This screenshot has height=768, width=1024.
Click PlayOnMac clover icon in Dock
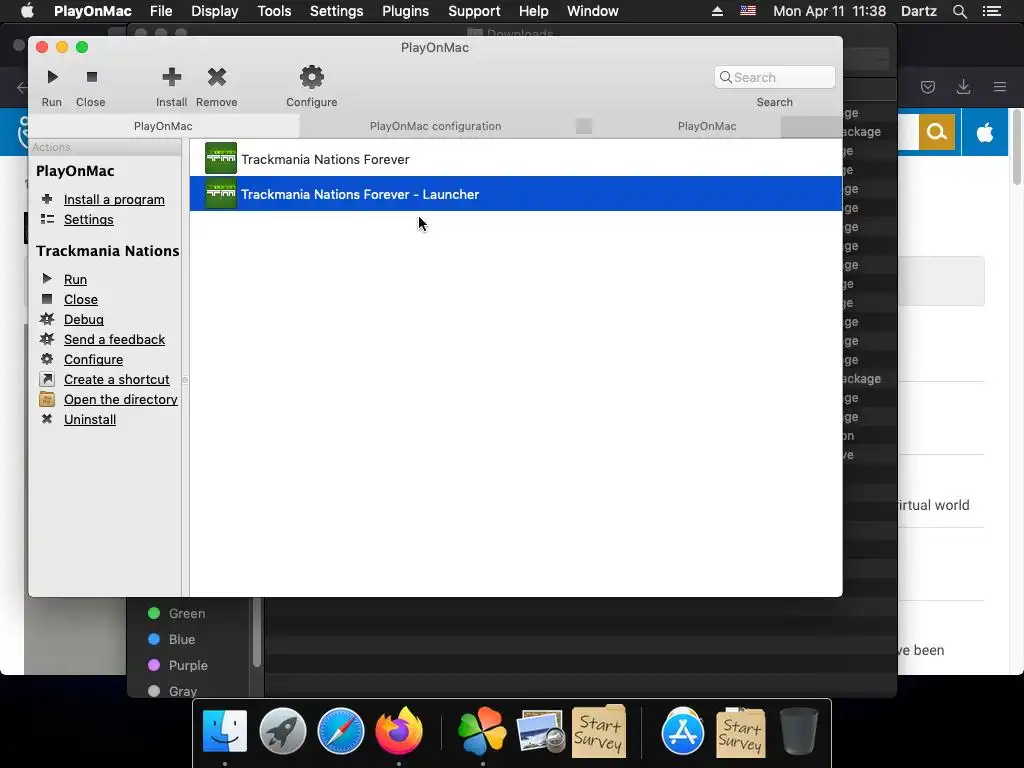(482, 731)
